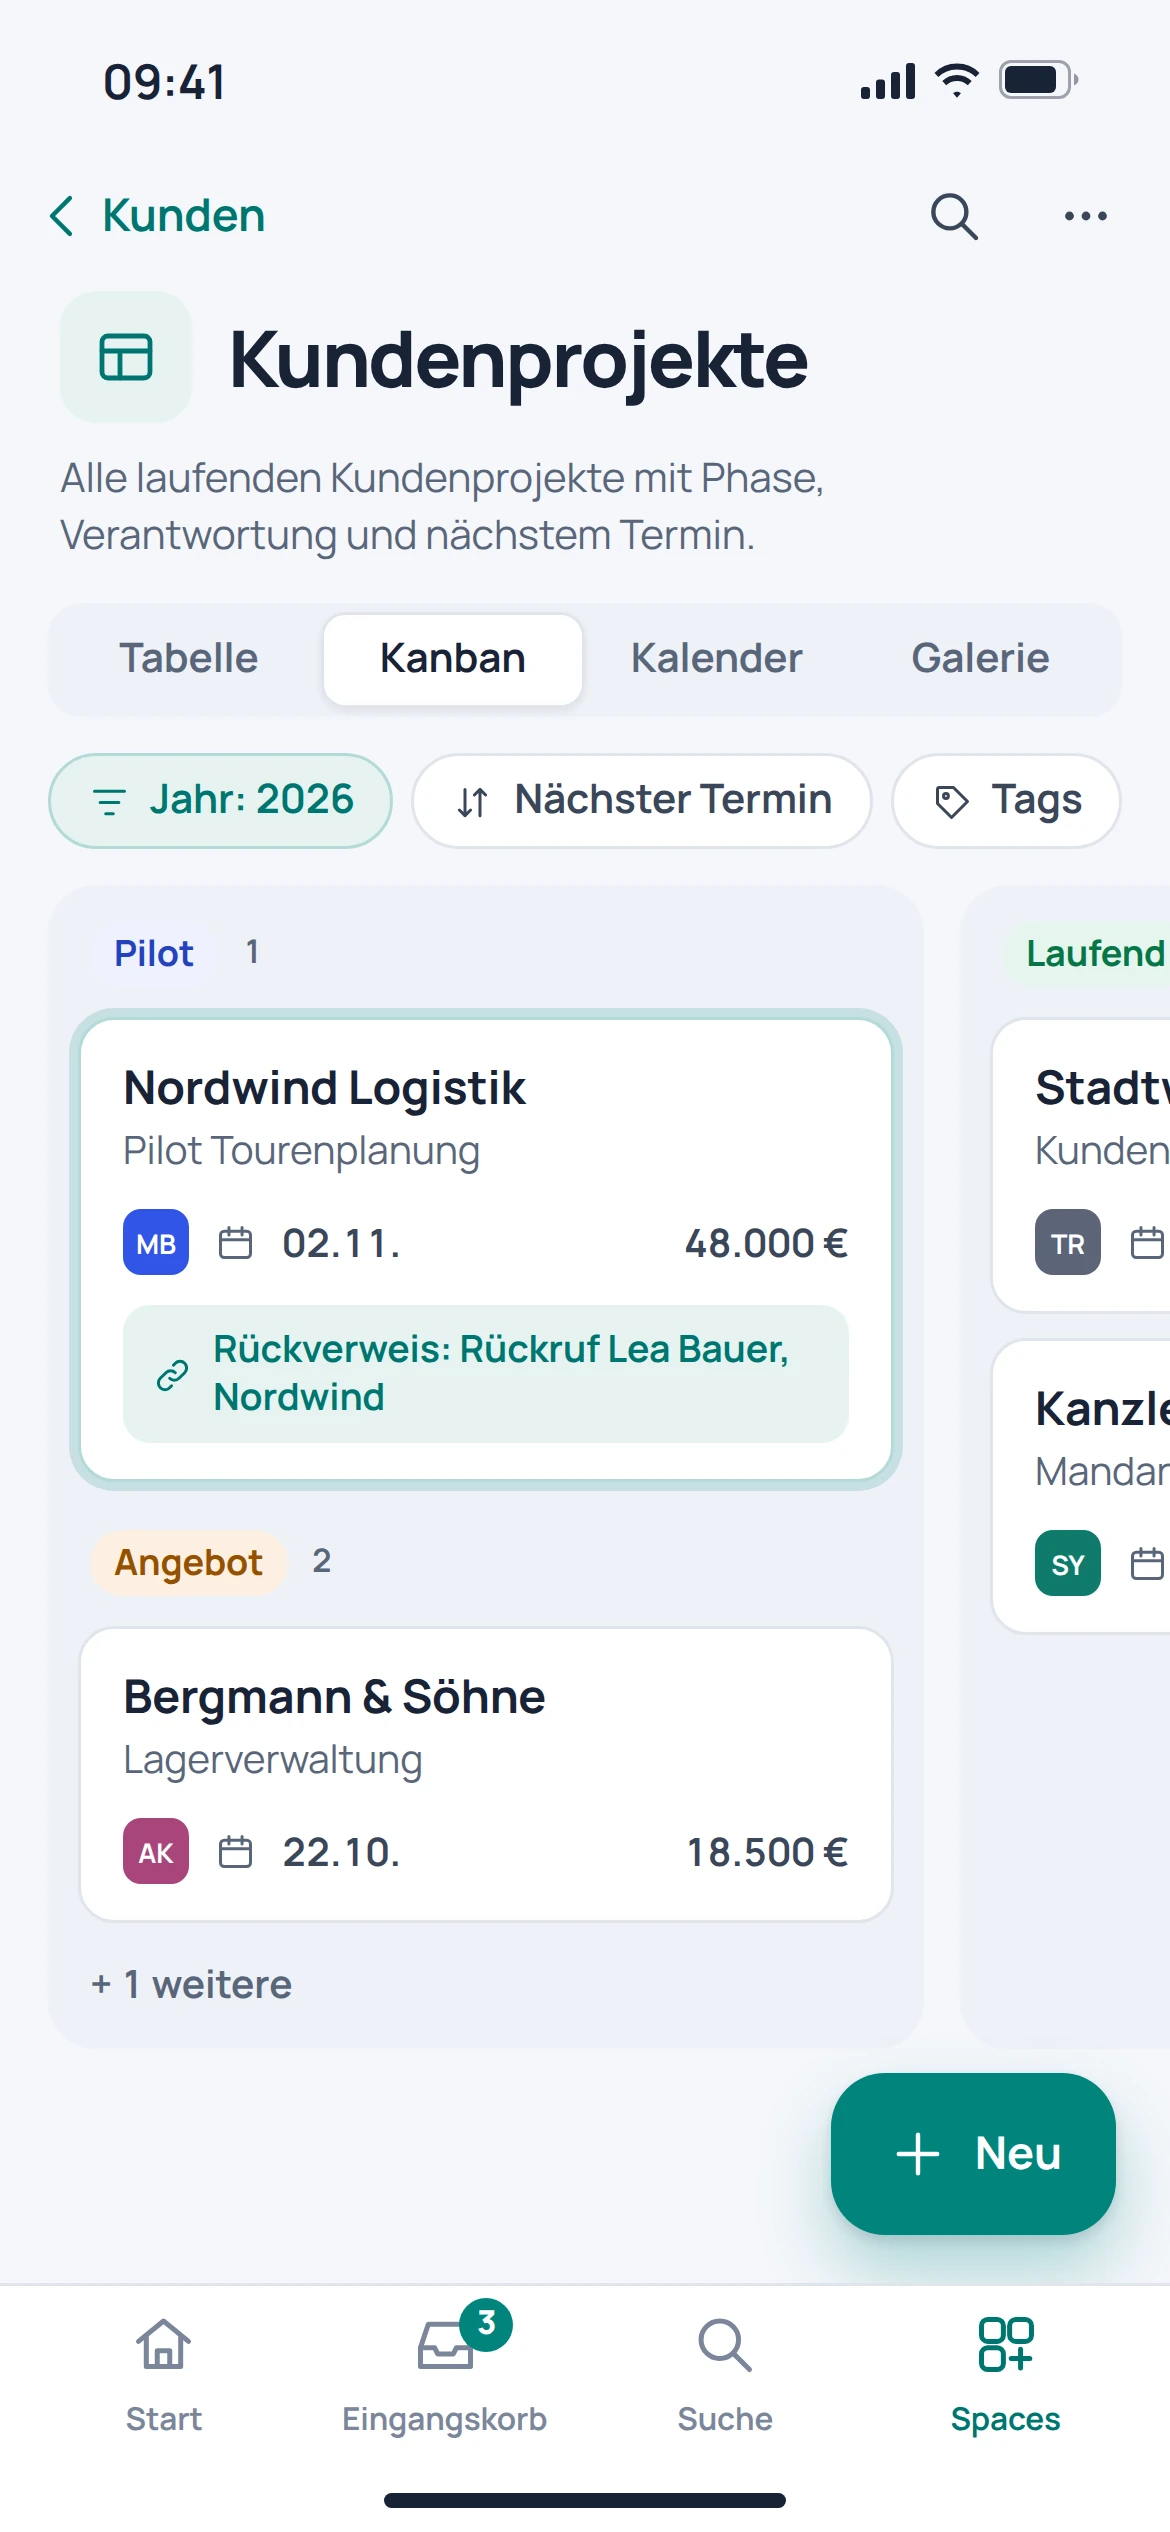Tap the Angebot phase label
This screenshot has height=2532, width=1170.
point(188,1562)
